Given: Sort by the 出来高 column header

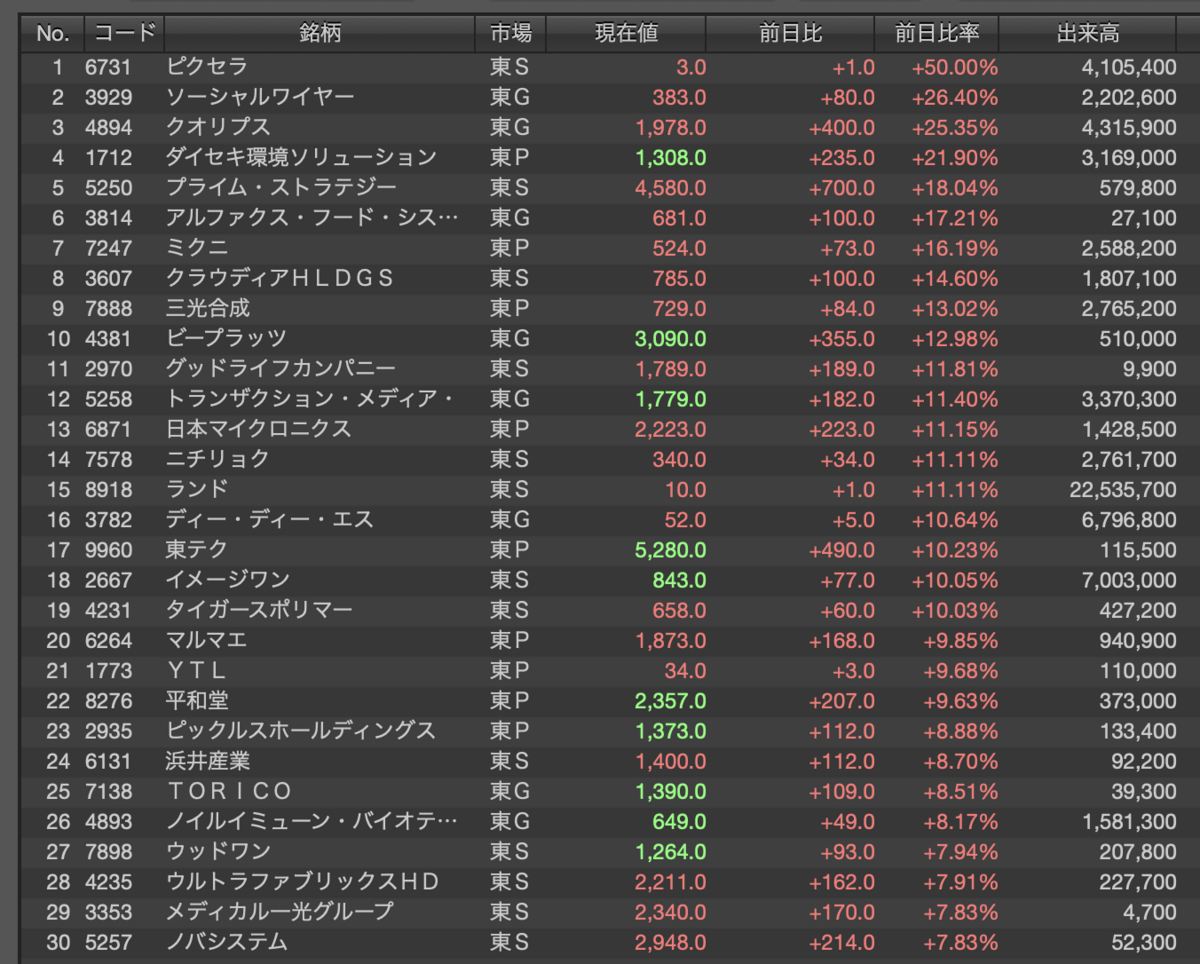Looking at the screenshot, I should (1088, 33).
